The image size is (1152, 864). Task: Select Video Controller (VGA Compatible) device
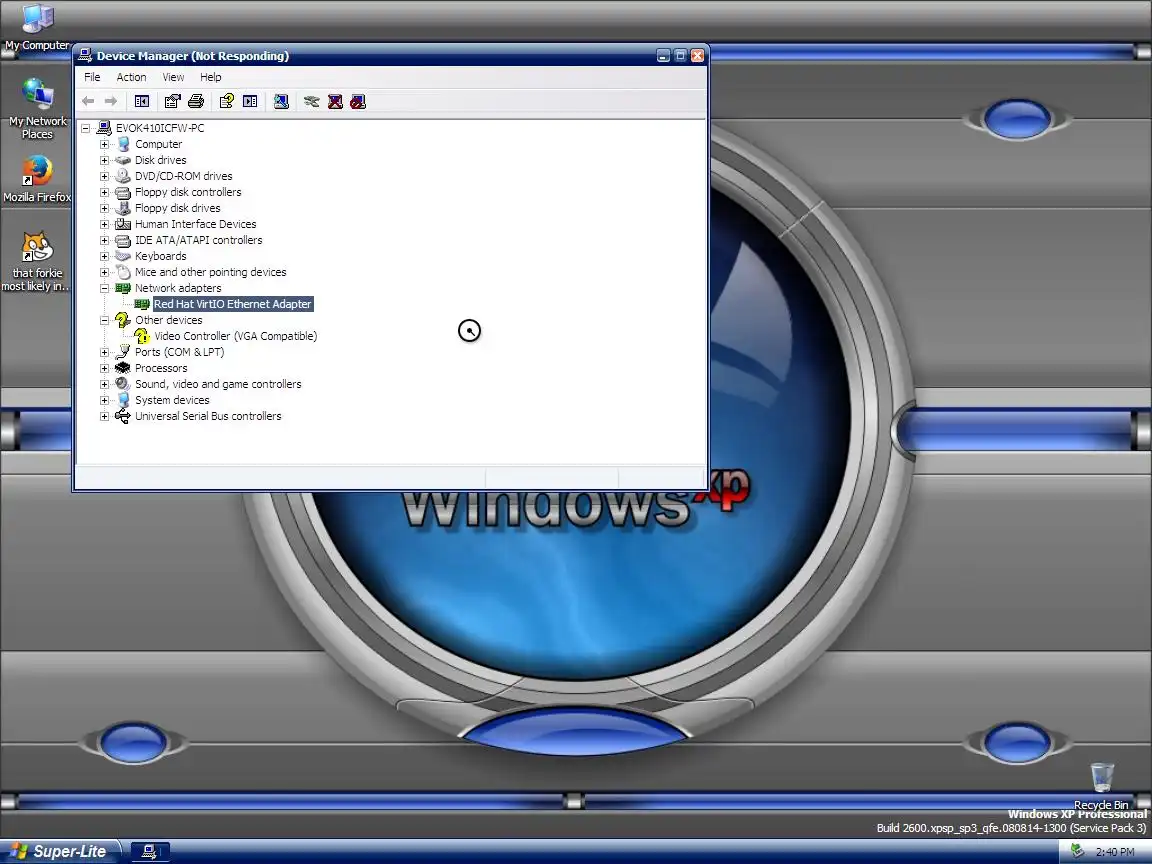[236, 336]
